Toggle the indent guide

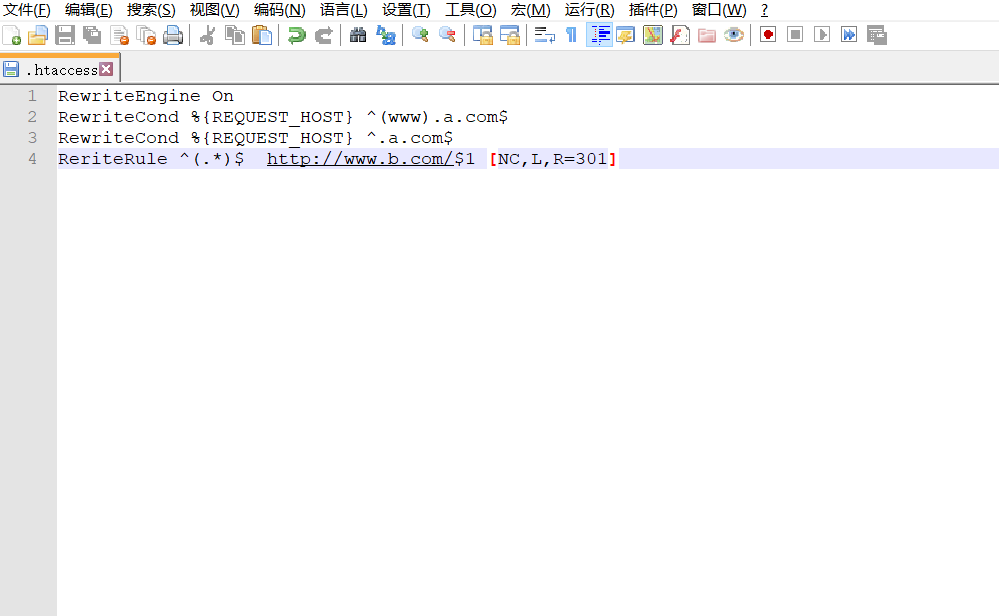(x=599, y=35)
